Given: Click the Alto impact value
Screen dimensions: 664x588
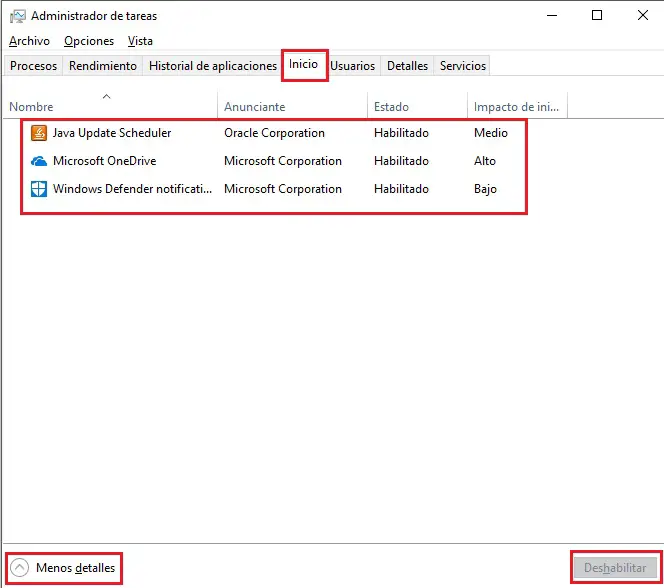Looking at the screenshot, I should pos(485,161).
